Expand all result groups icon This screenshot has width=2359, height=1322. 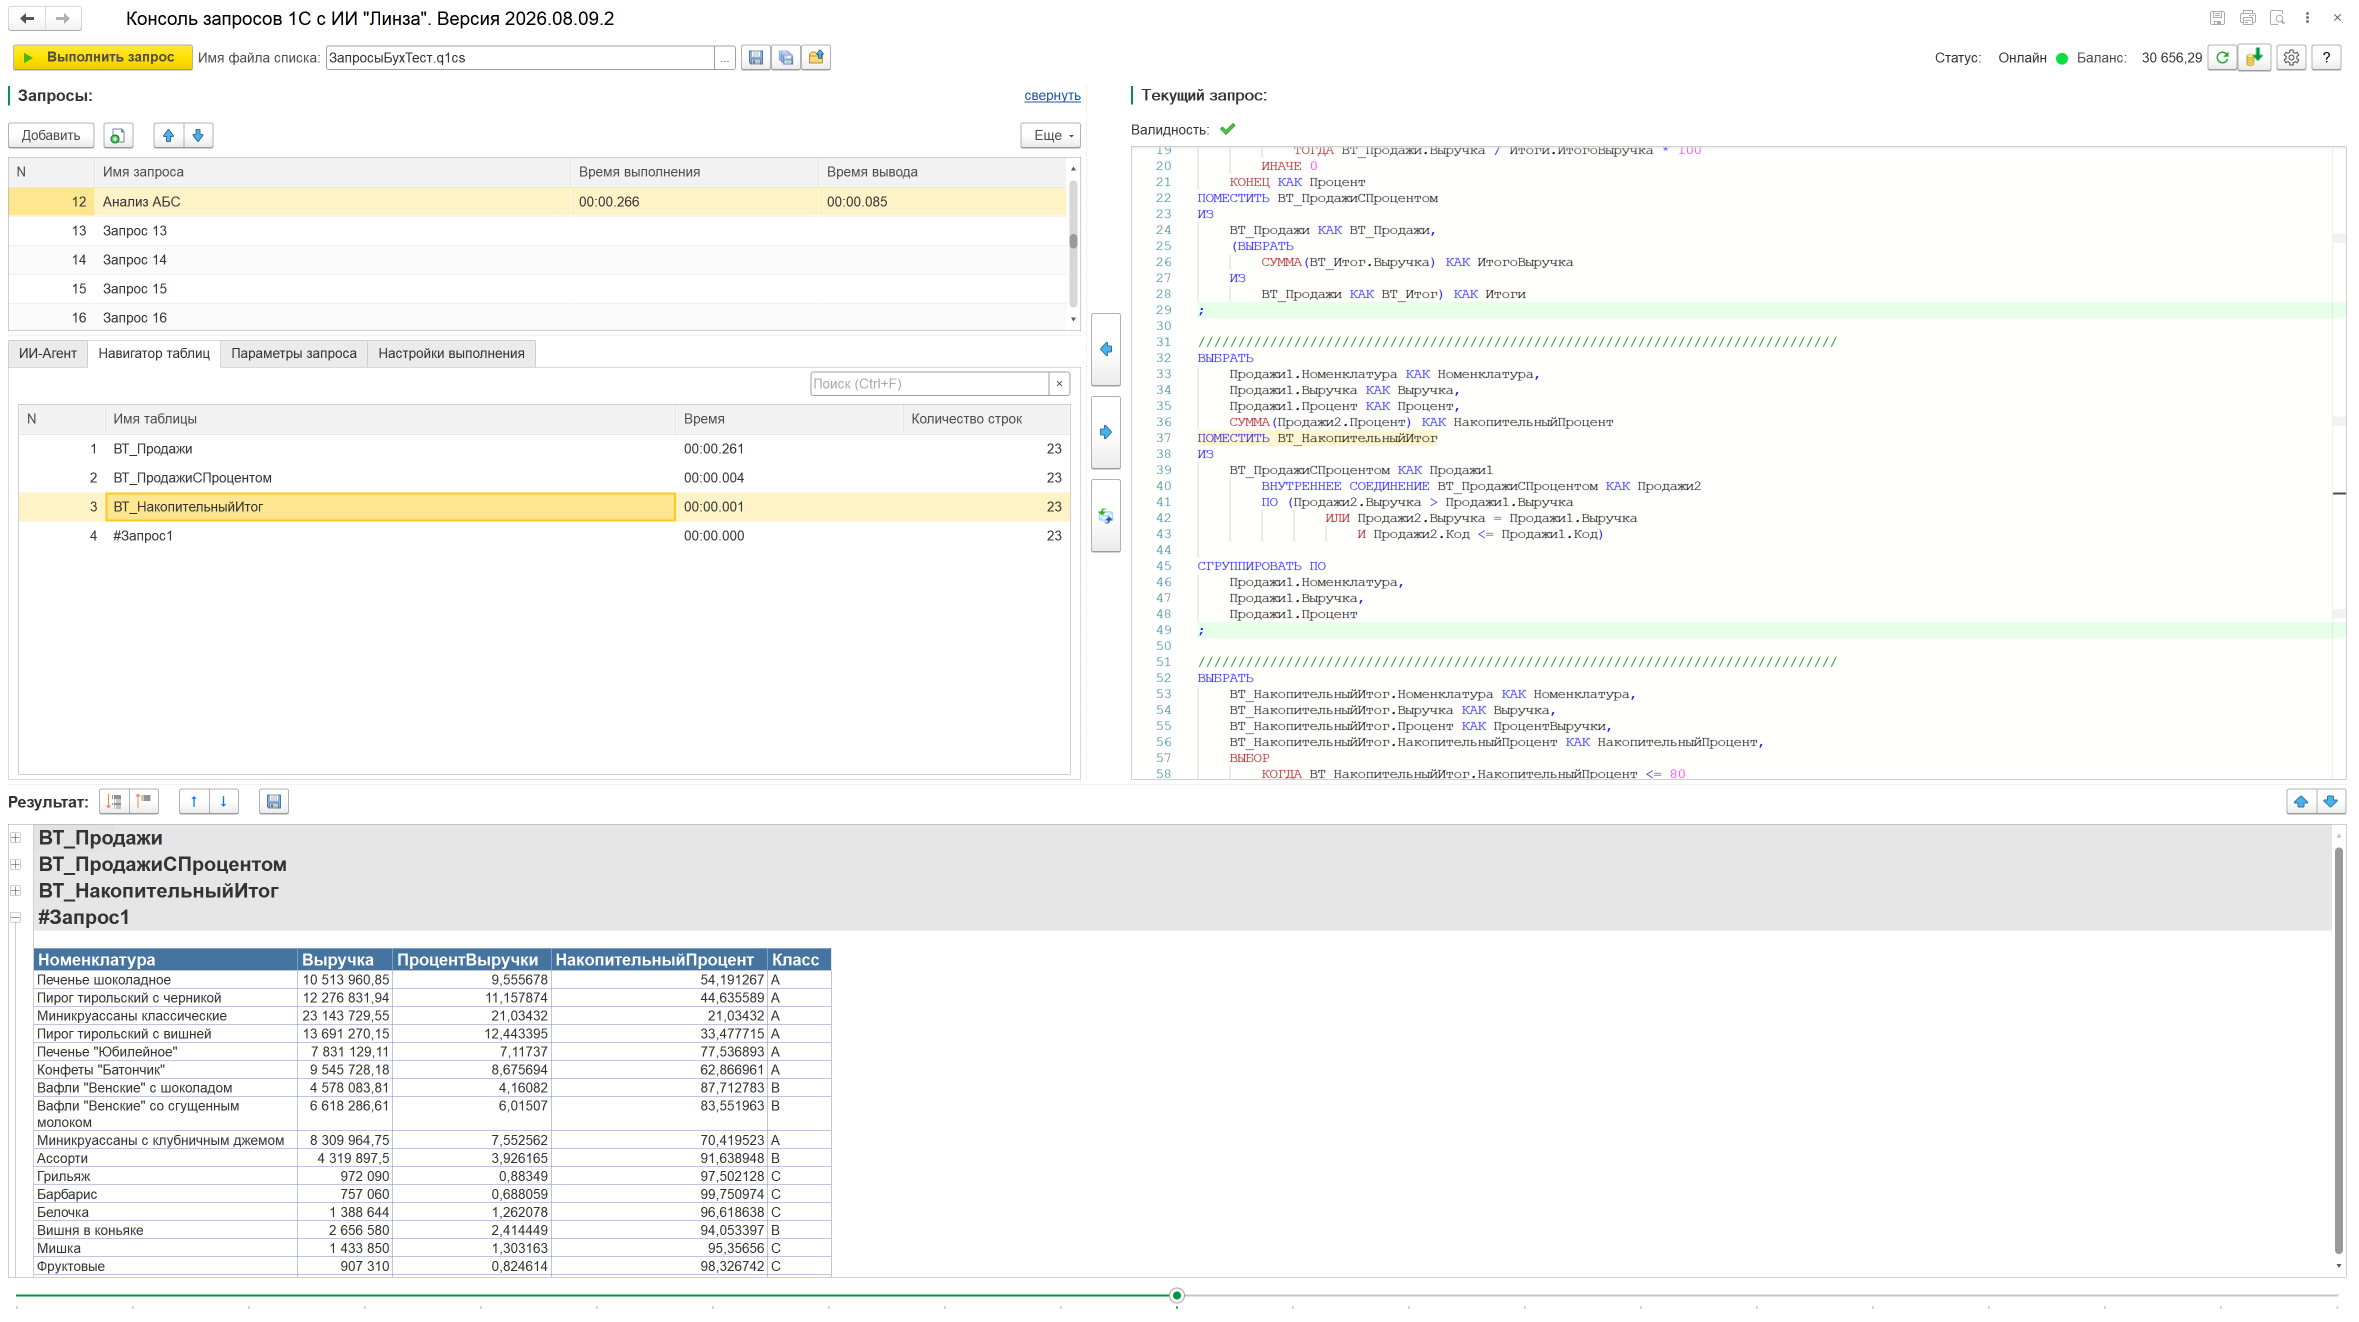coord(114,801)
